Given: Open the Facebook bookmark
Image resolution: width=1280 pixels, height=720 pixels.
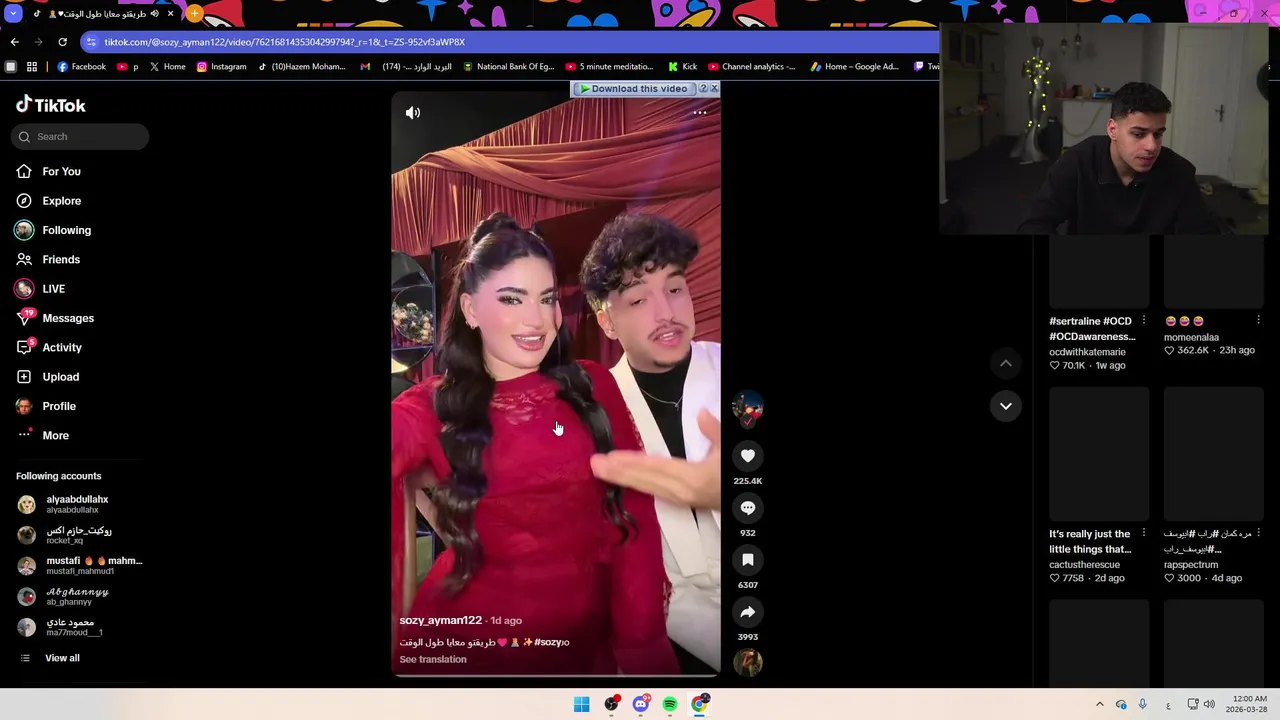Looking at the screenshot, I should pos(81,67).
